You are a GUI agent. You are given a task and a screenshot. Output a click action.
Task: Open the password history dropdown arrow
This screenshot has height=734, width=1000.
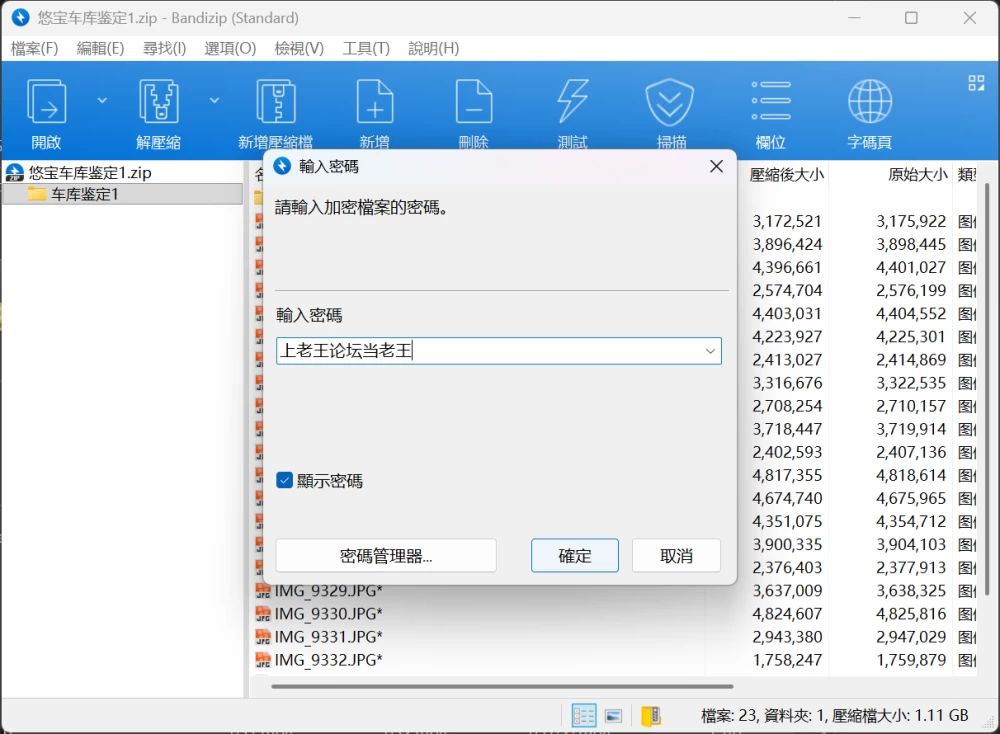(x=710, y=351)
